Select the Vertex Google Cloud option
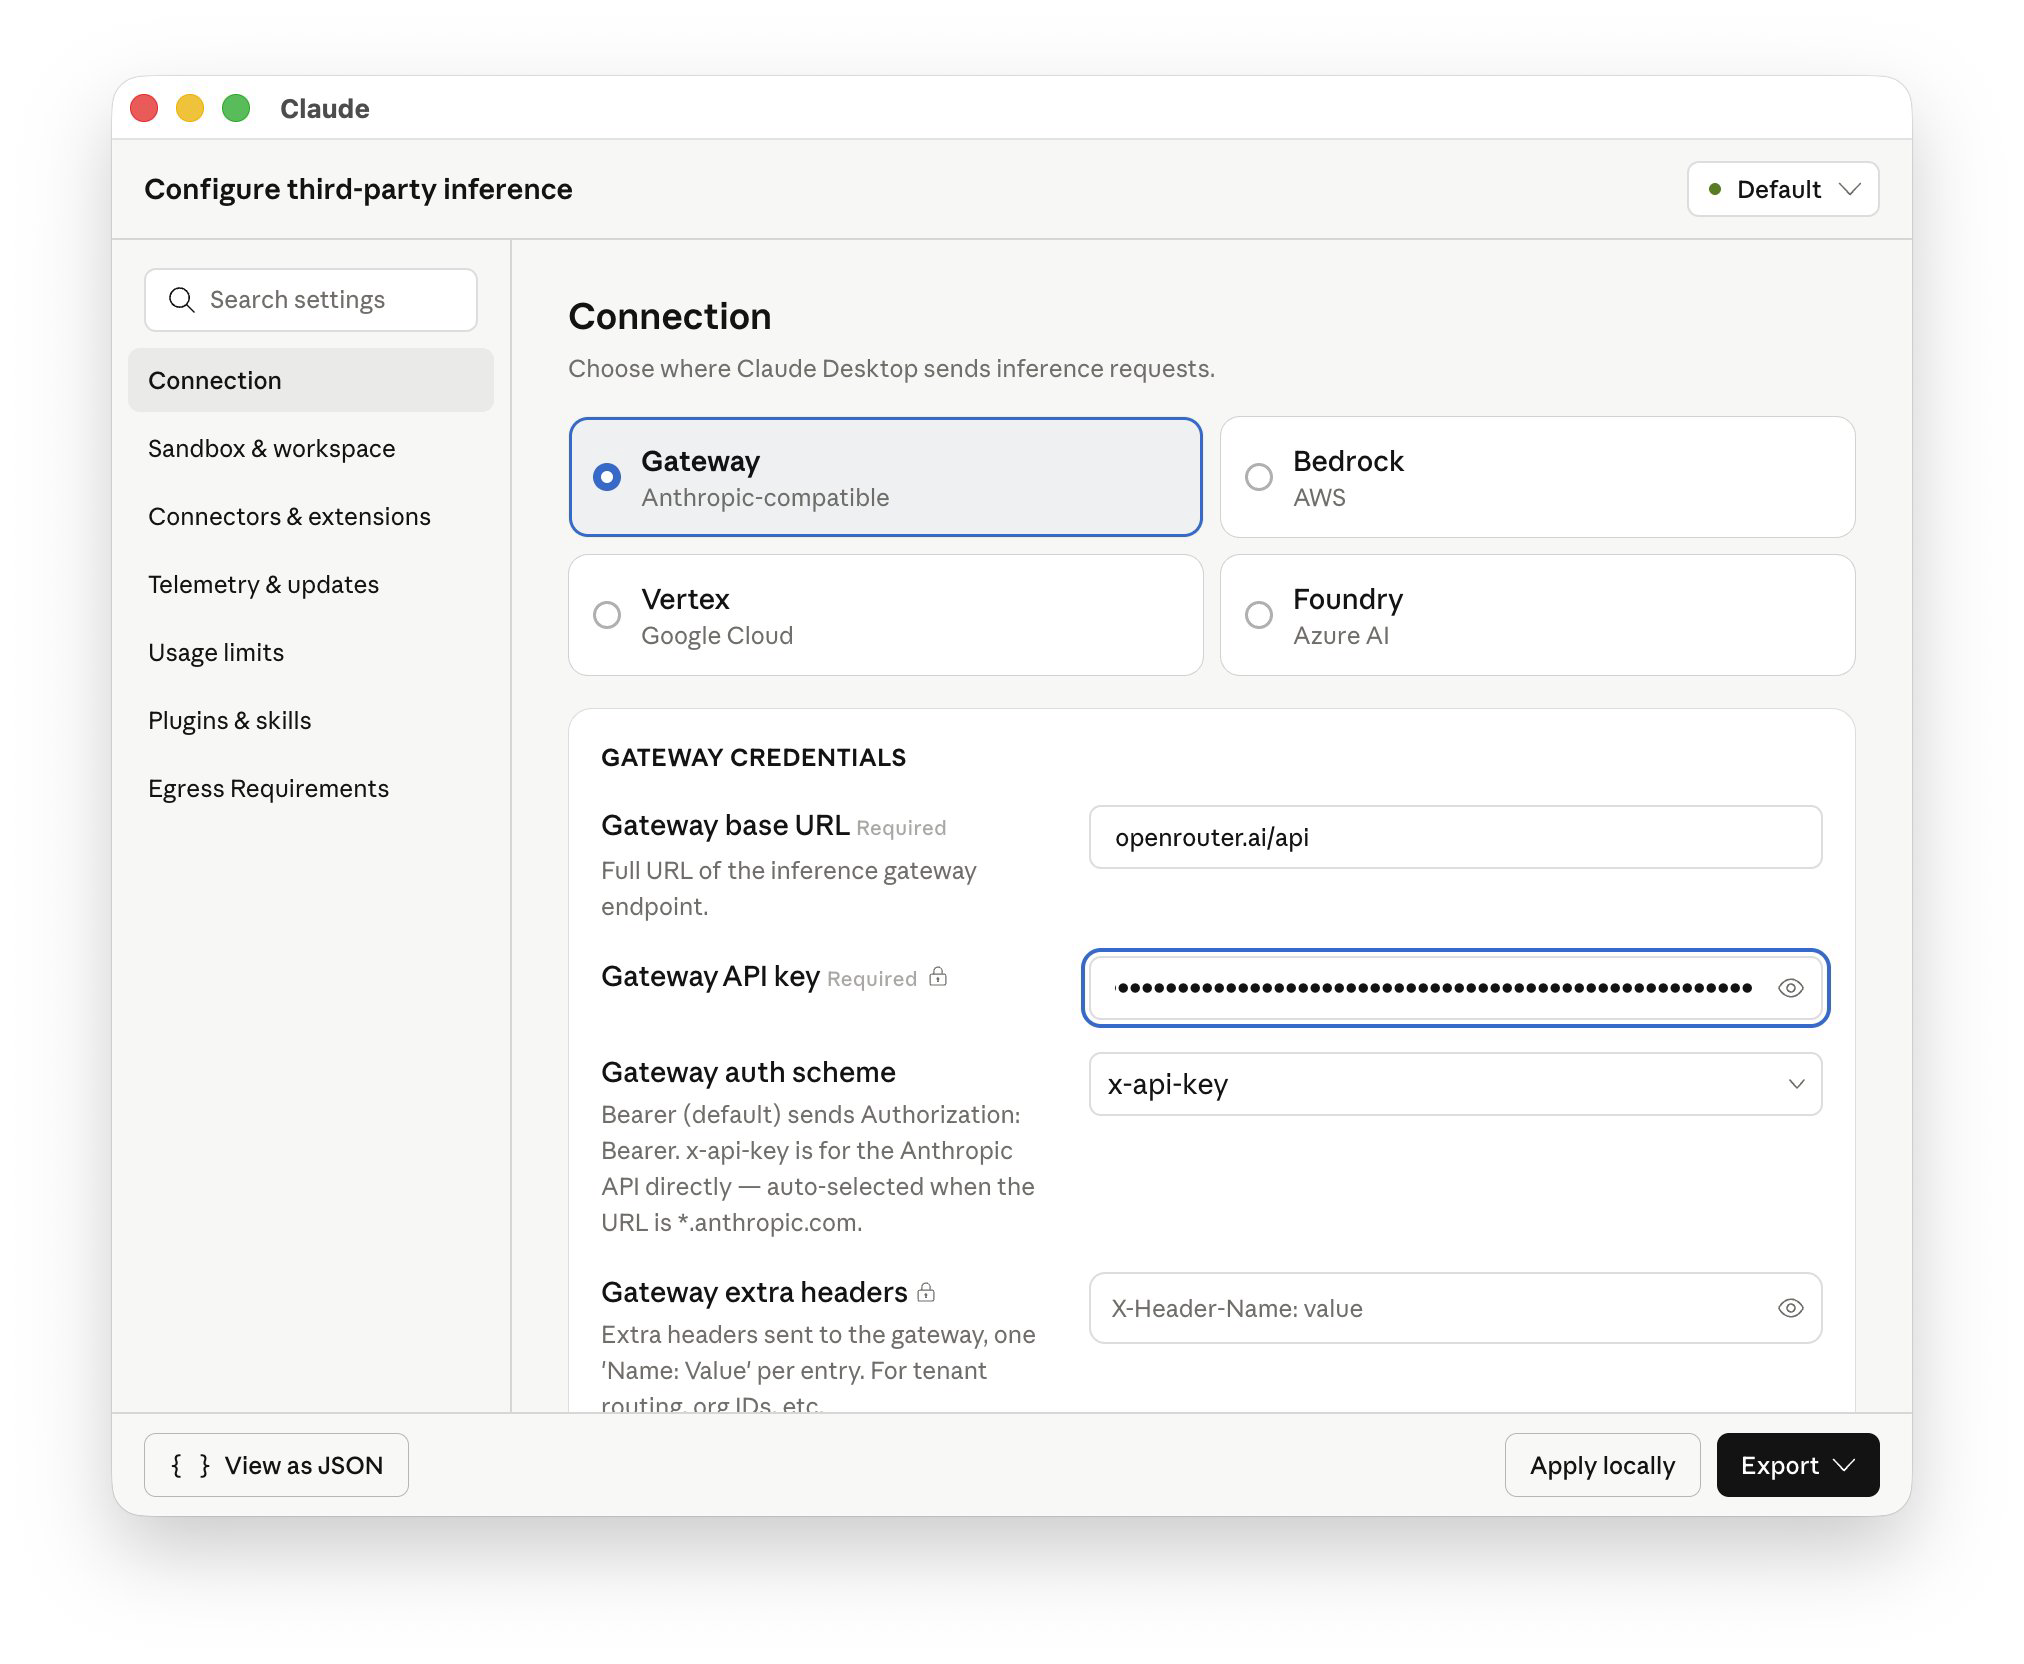 click(607, 615)
